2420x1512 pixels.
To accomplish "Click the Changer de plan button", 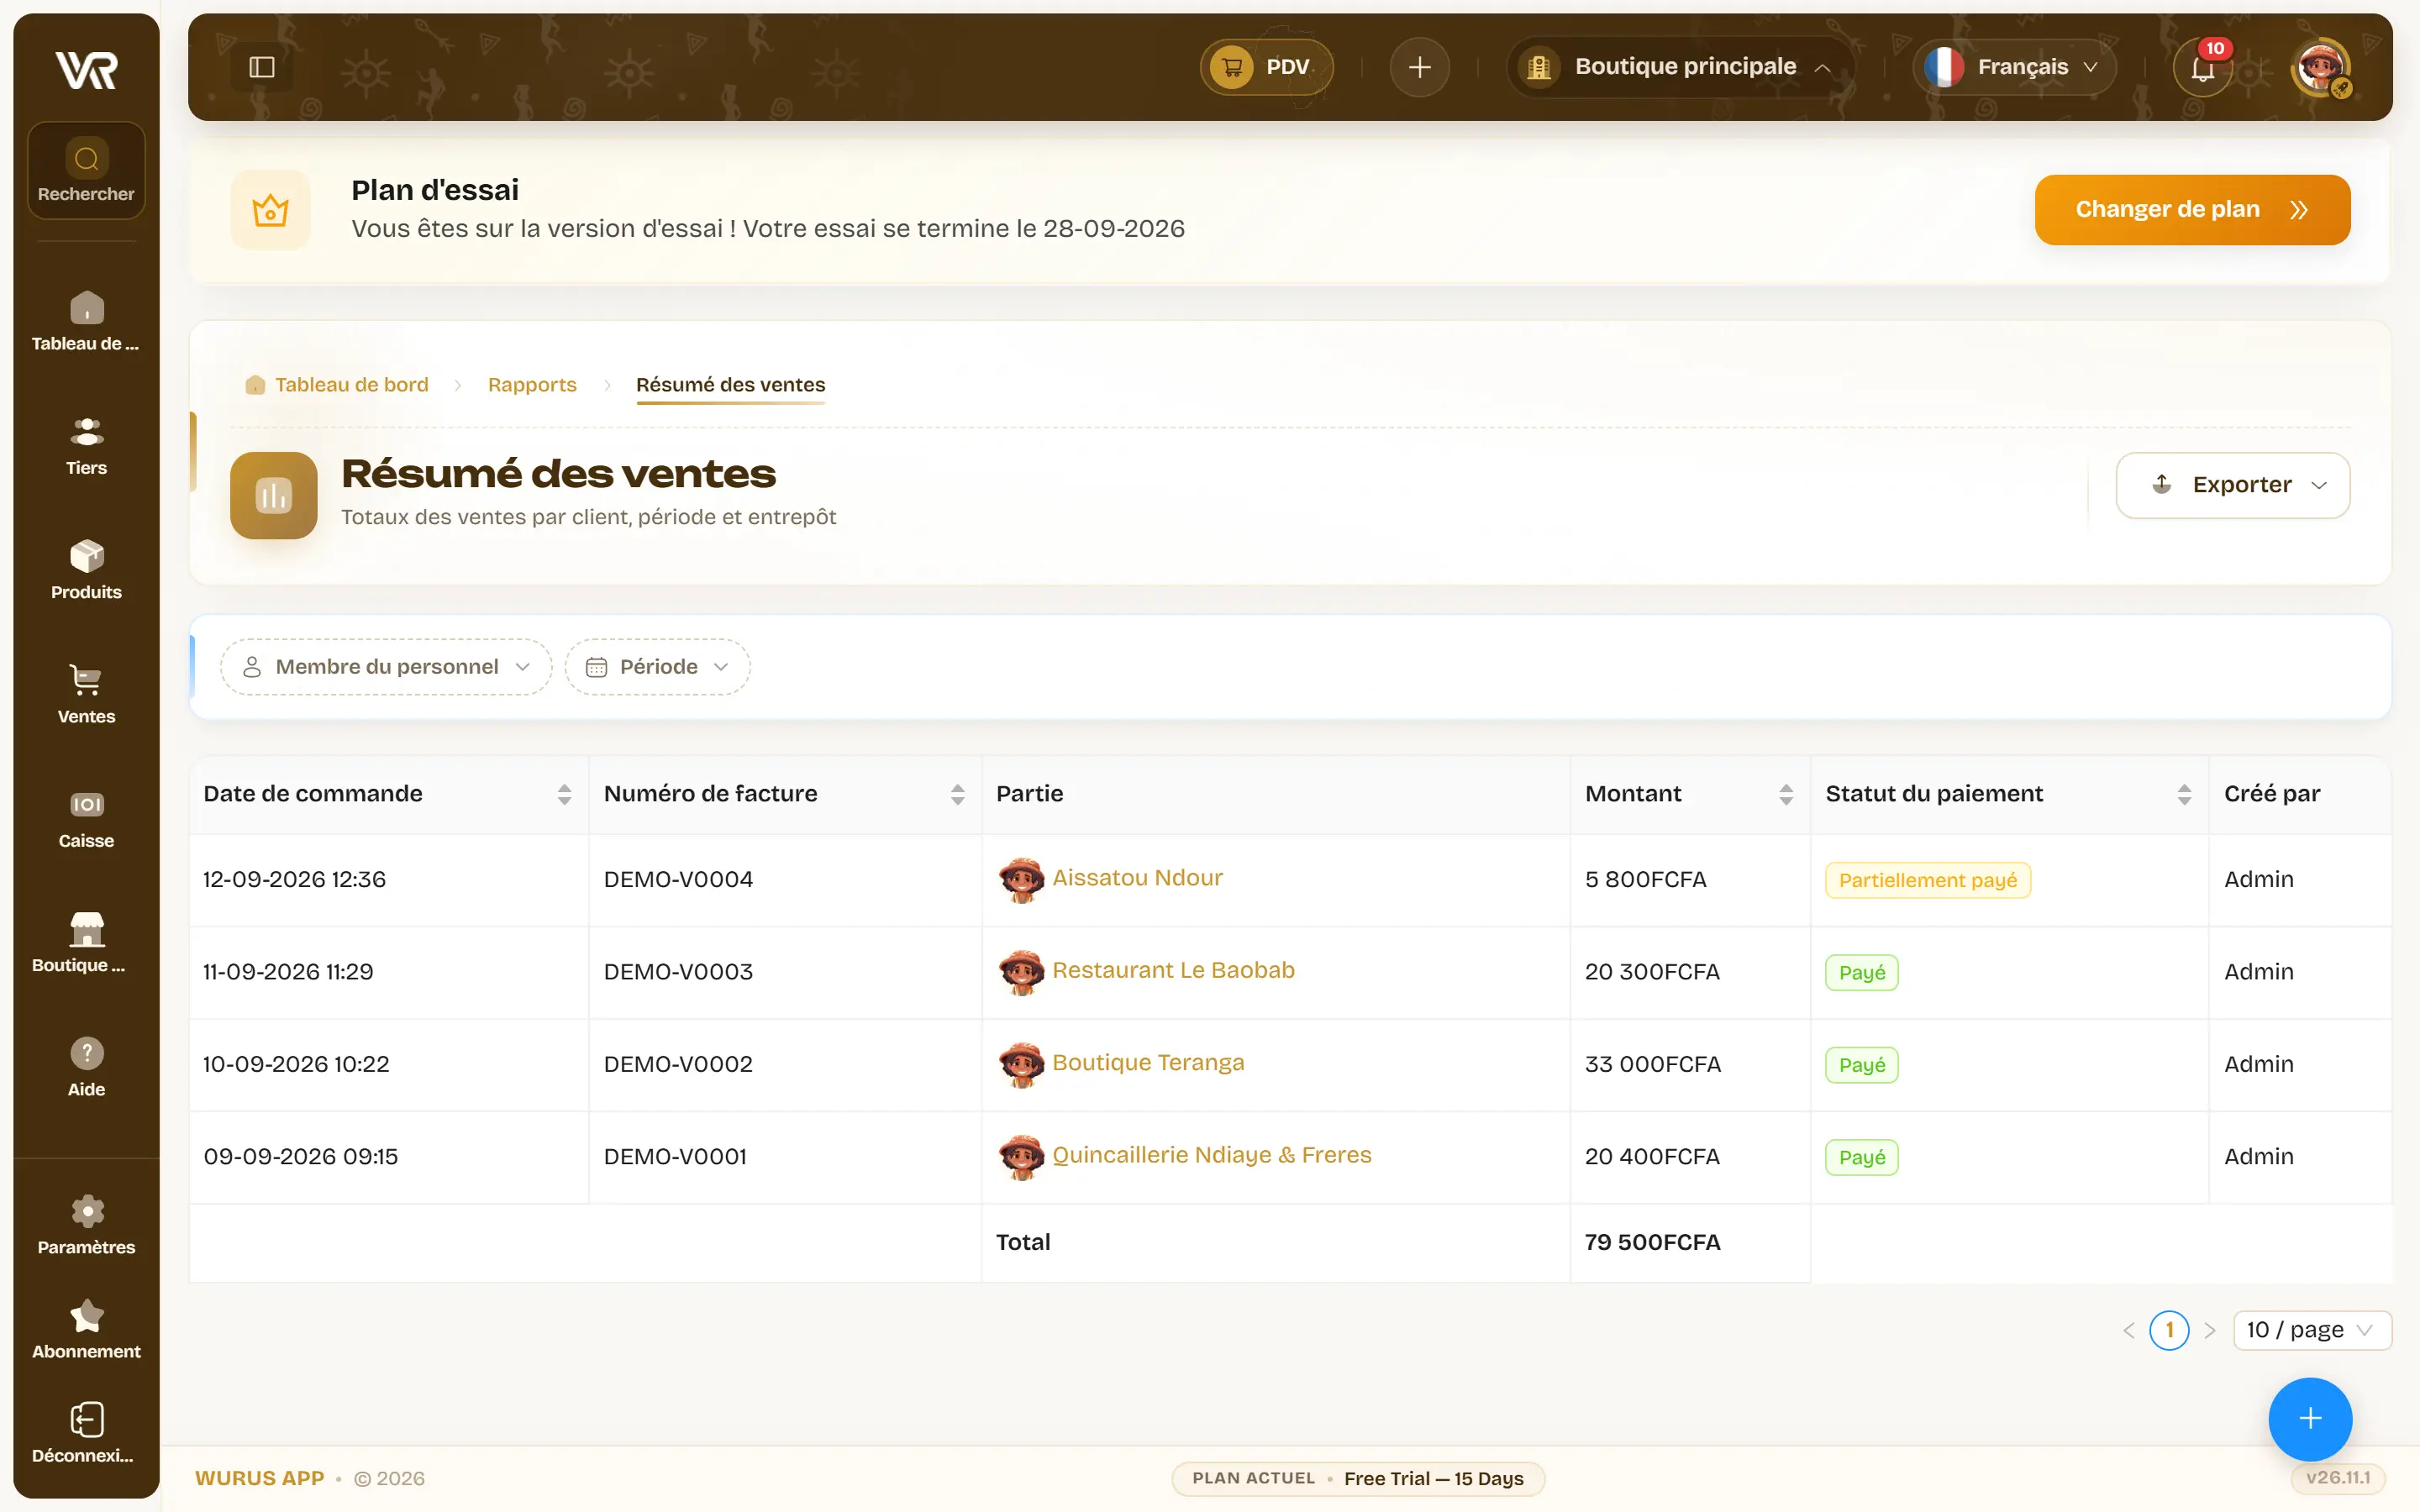I will point(2192,209).
